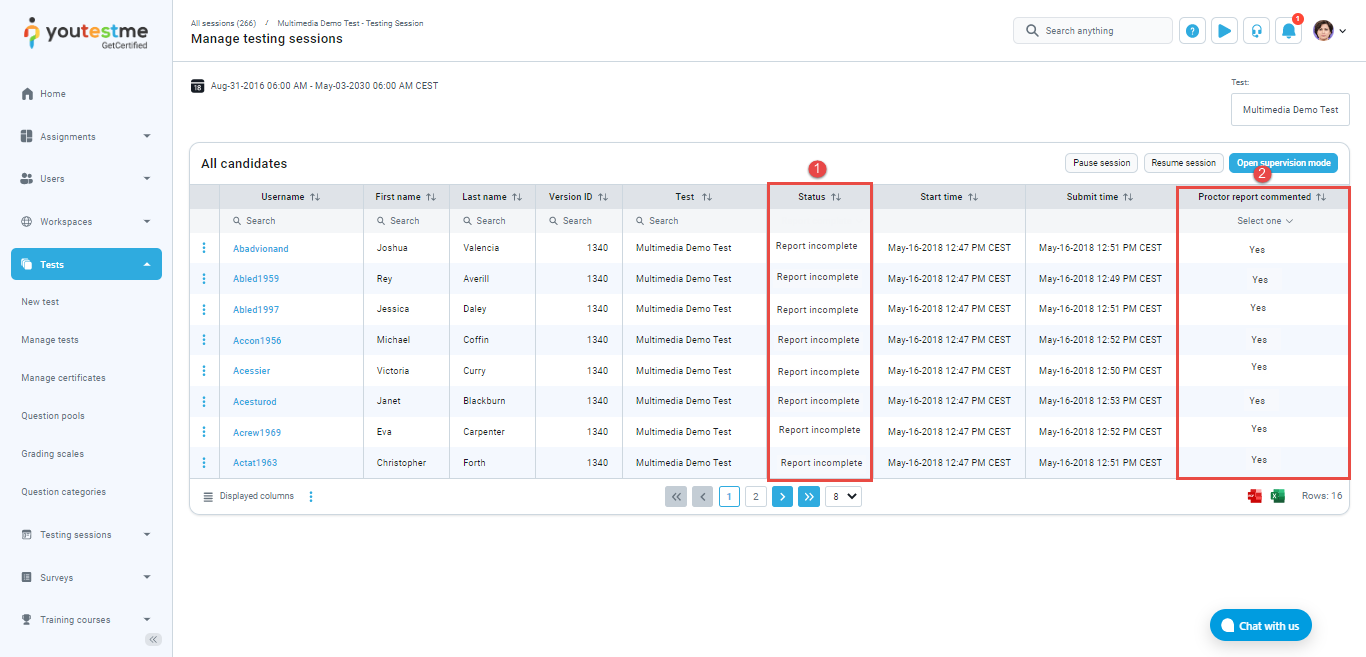Click the blue play icon in header
Screen dimensions: 1366x657
coord(1224,31)
